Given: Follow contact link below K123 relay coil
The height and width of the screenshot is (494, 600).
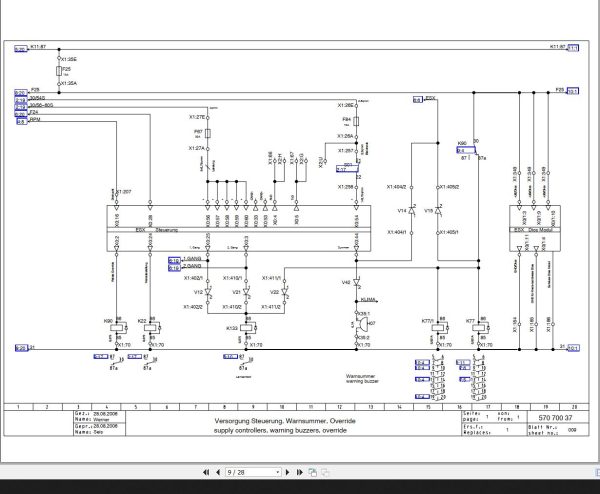Looking at the screenshot, I should [230, 357].
